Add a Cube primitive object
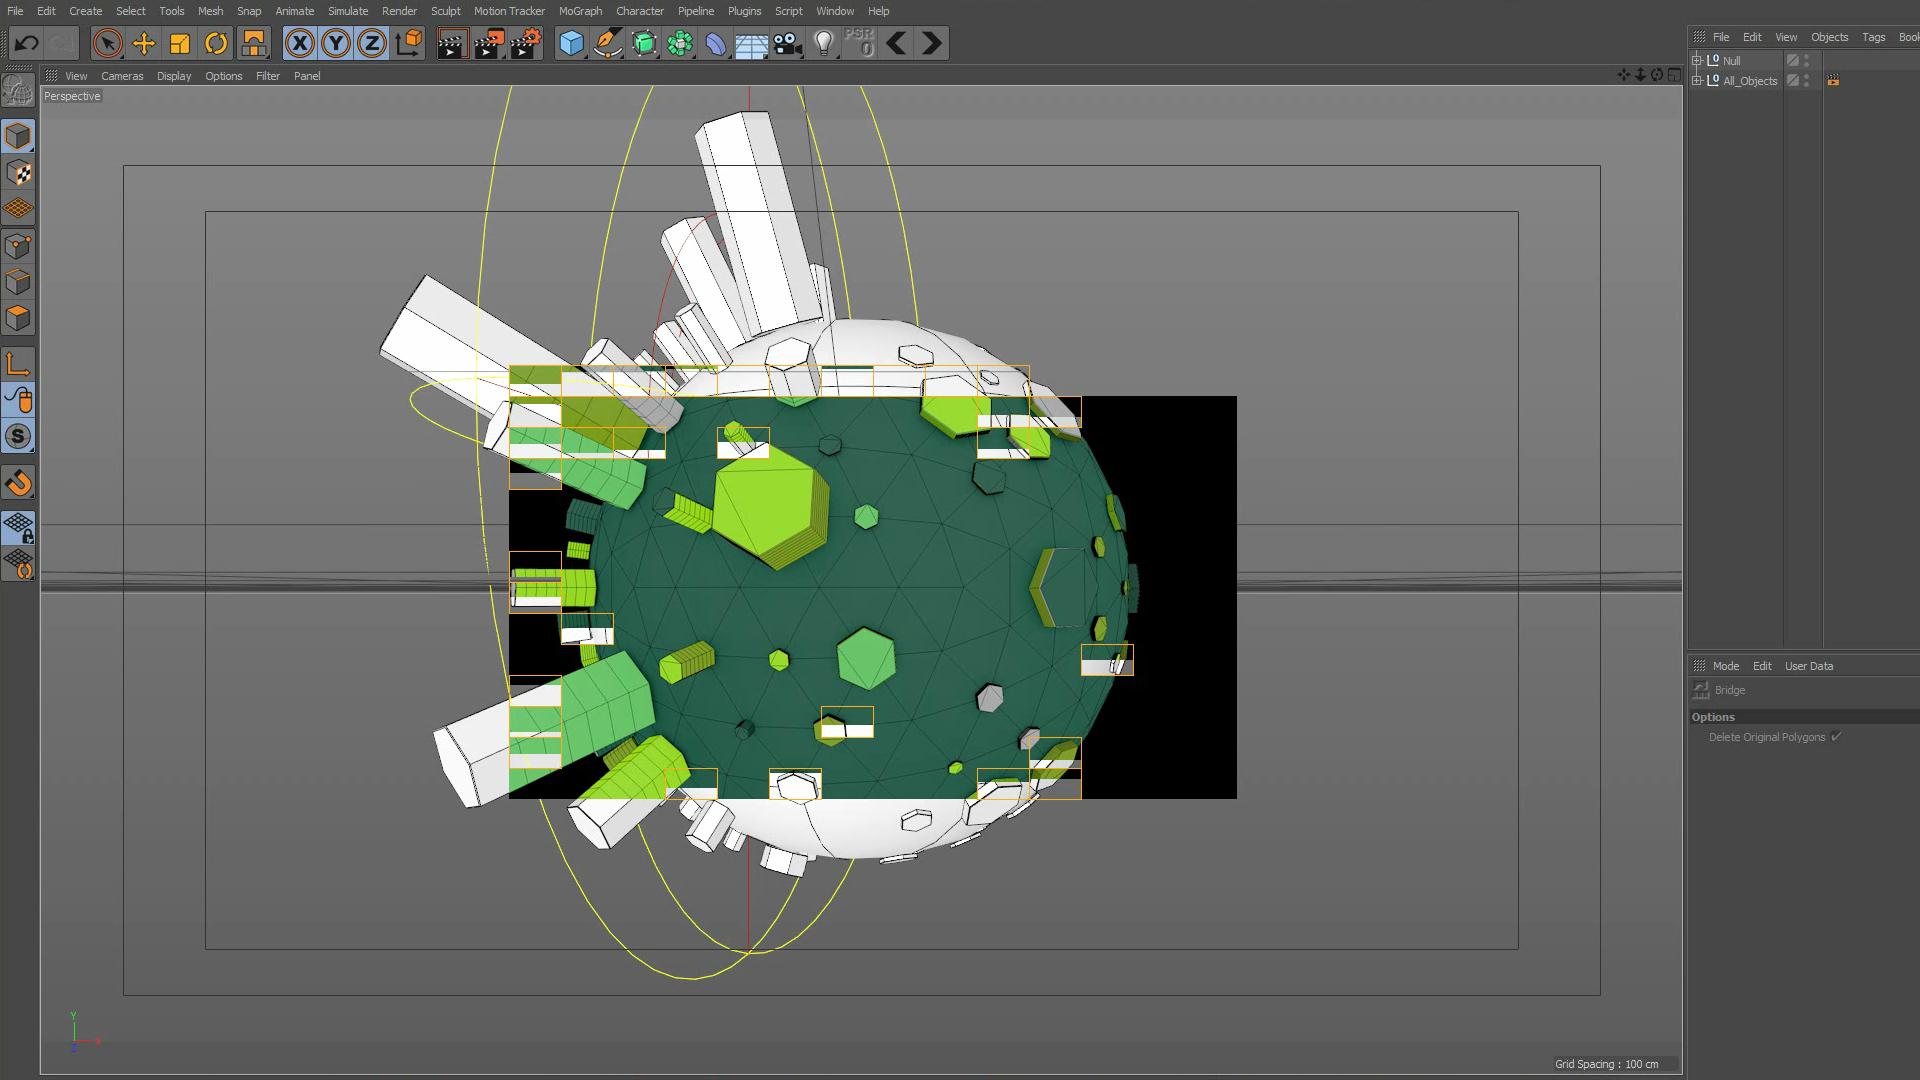This screenshot has width=1920, height=1080. (x=571, y=43)
